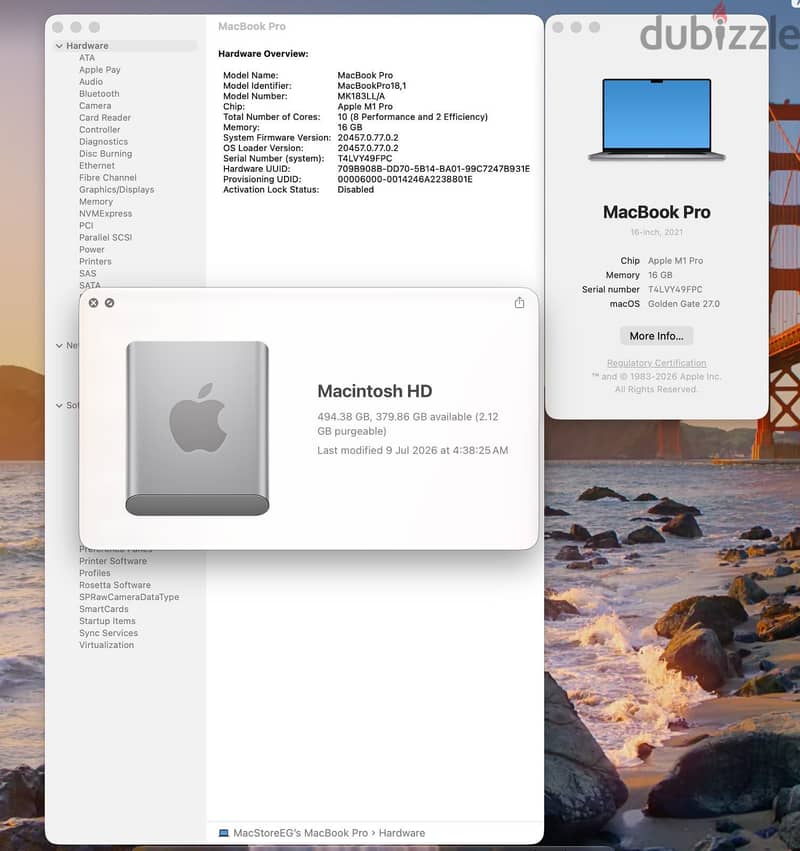Select Profiles in the sidebar
Image resolution: width=800 pixels, height=851 pixels.
[x=95, y=573]
